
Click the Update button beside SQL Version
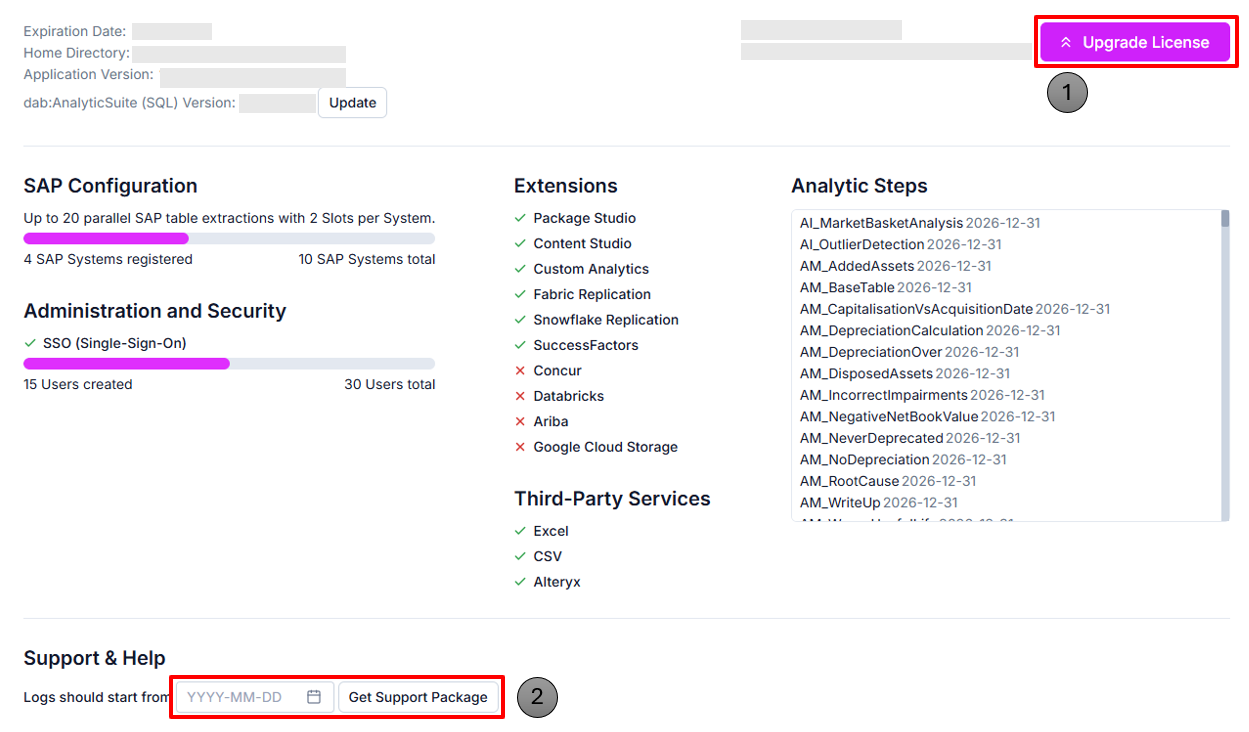pyautogui.click(x=353, y=103)
